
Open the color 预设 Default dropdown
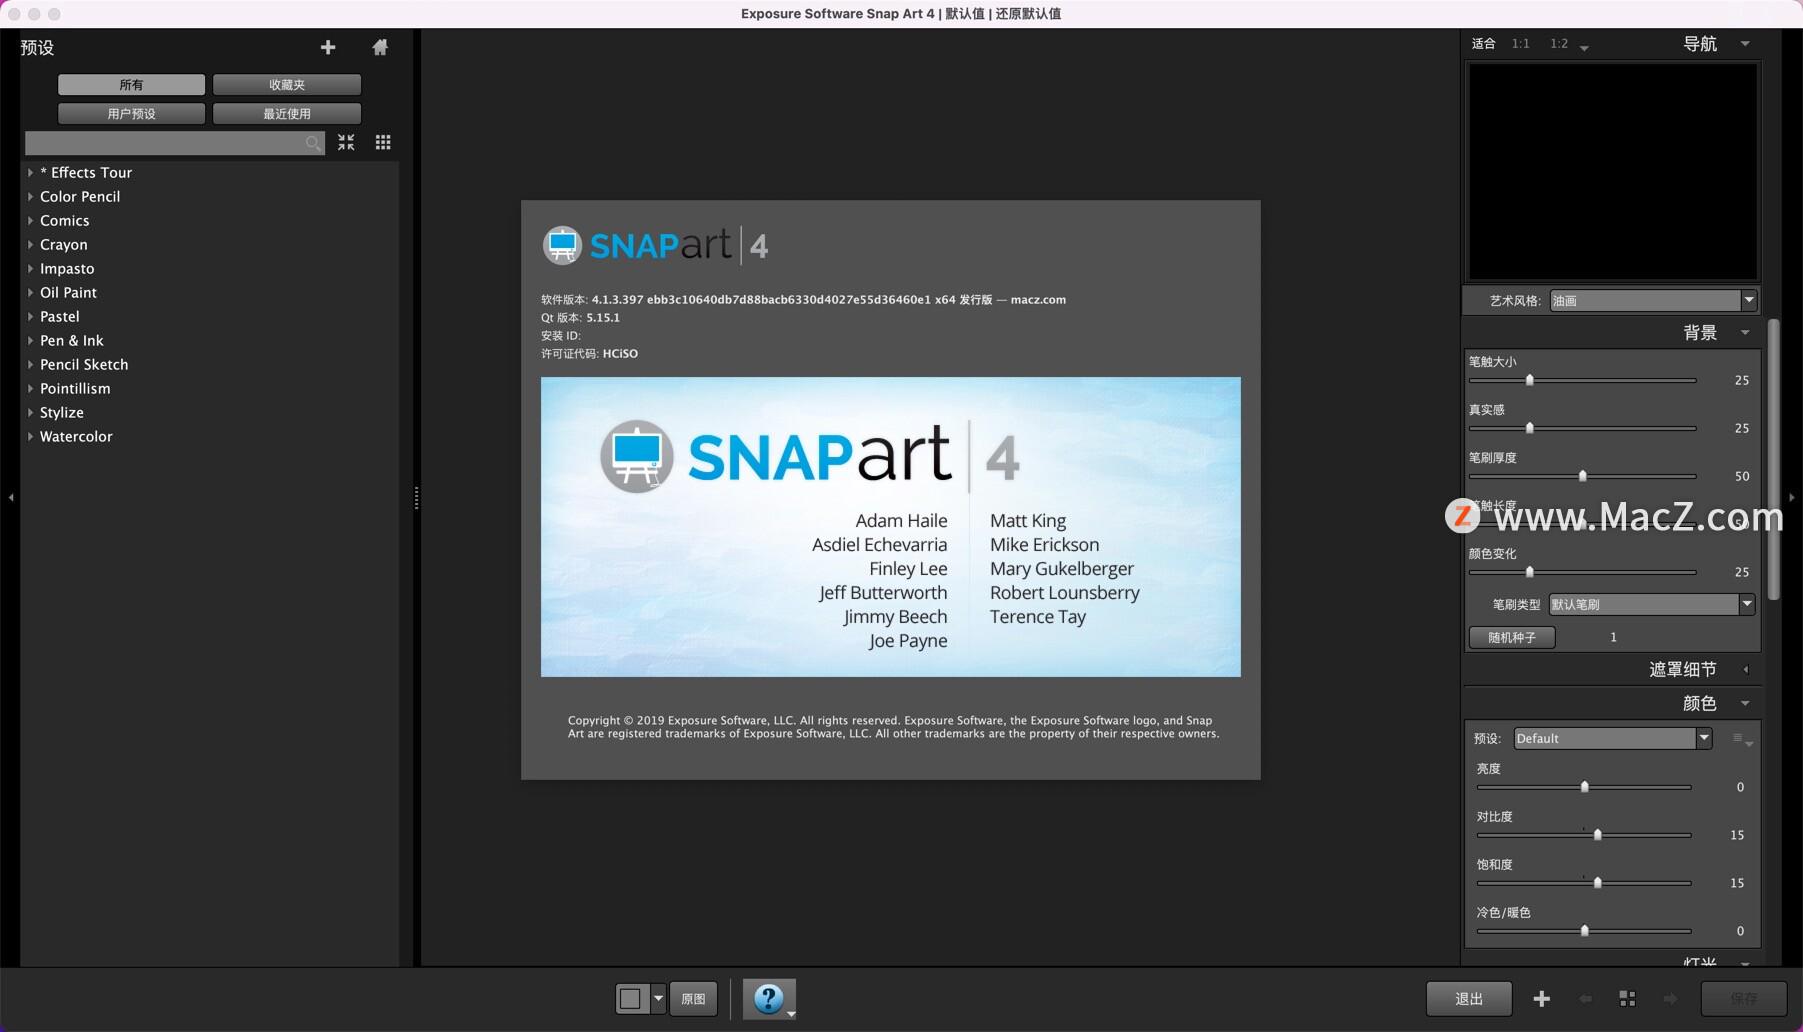click(x=1613, y=739)
